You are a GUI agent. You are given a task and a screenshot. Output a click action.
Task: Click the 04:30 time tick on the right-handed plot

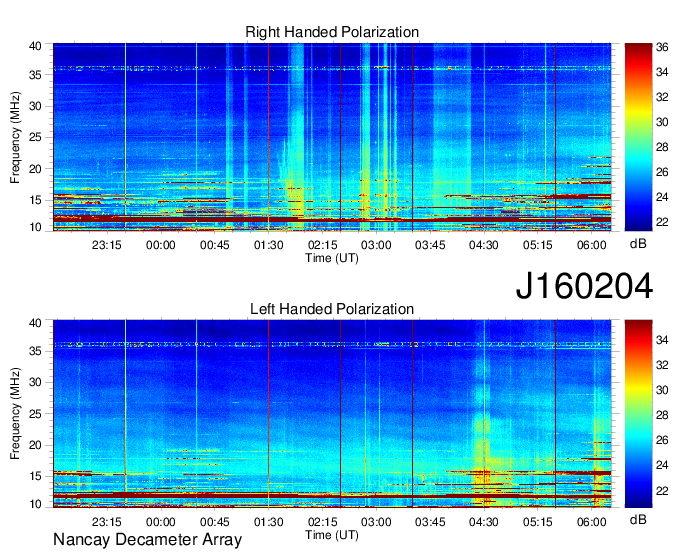[x=484, y=245]
